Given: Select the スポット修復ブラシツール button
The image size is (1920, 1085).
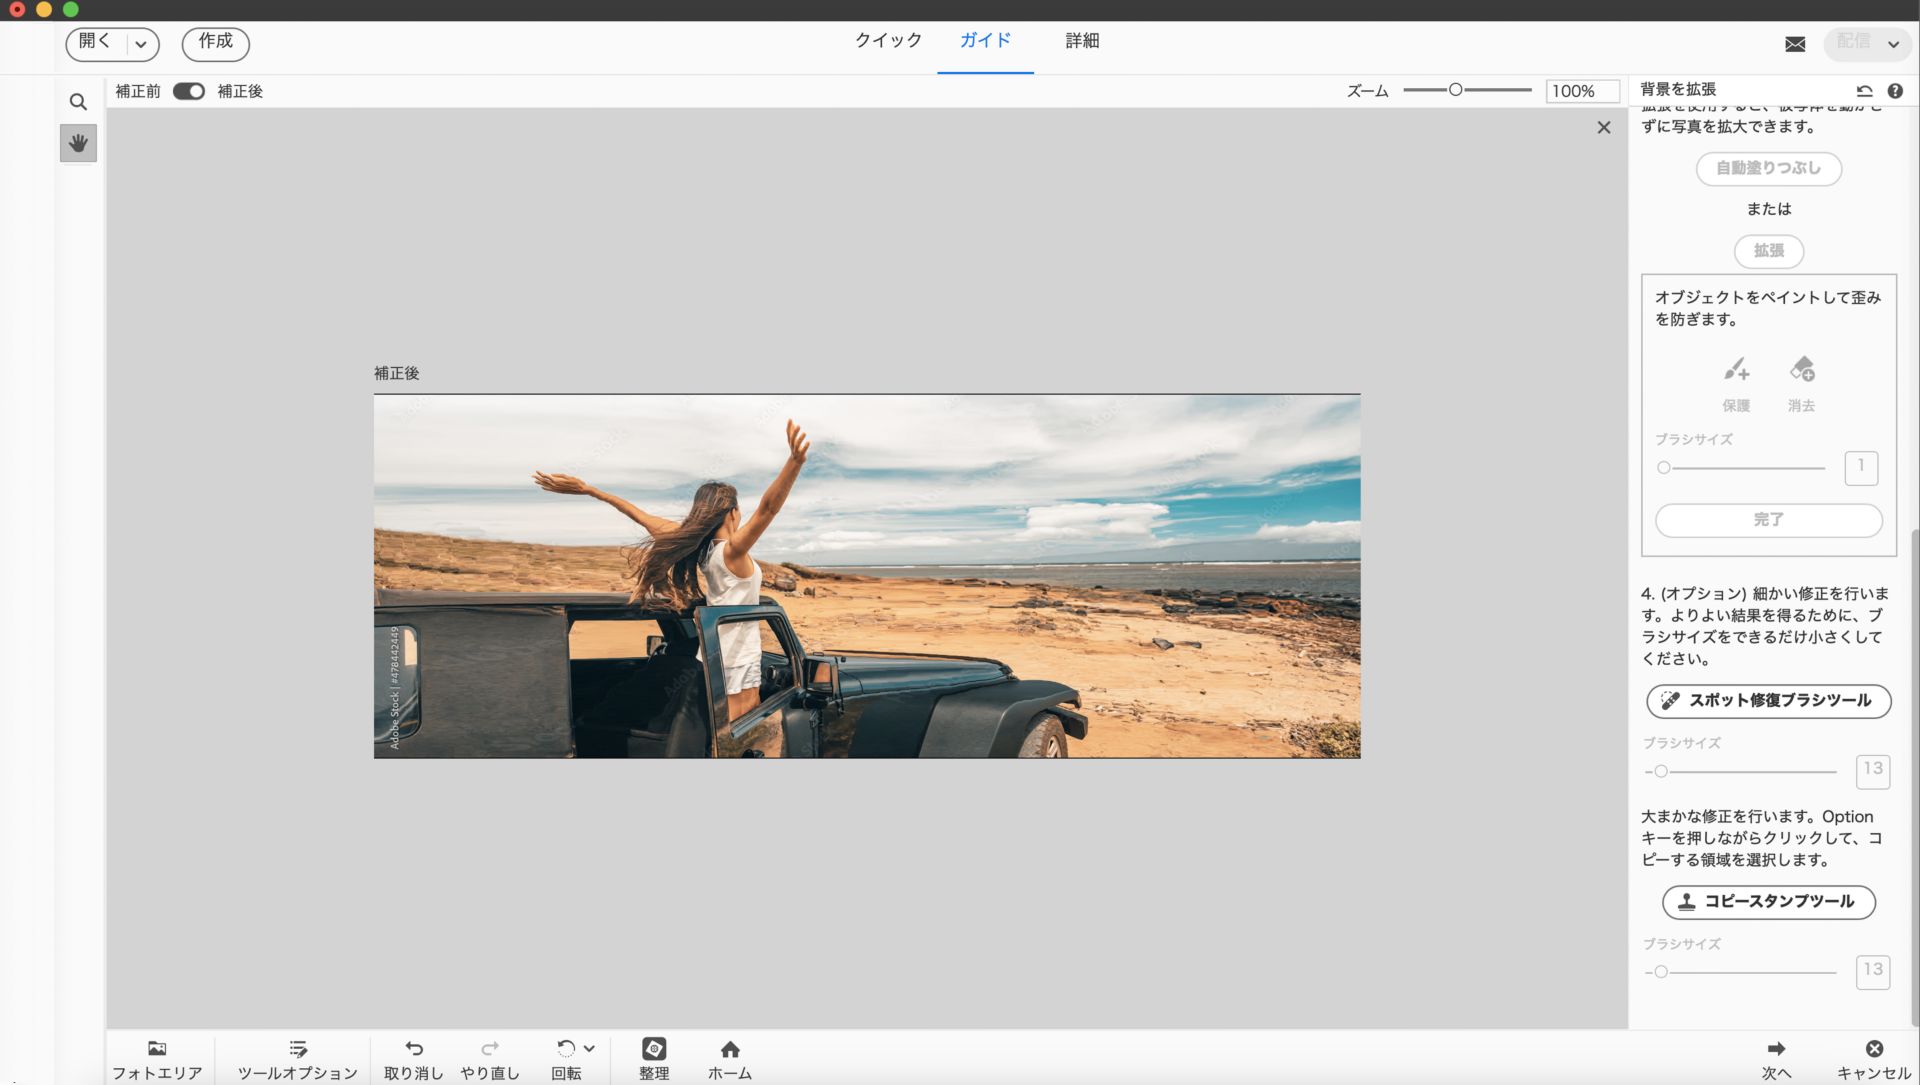Looking at the screenshot, I should 1768,701.
